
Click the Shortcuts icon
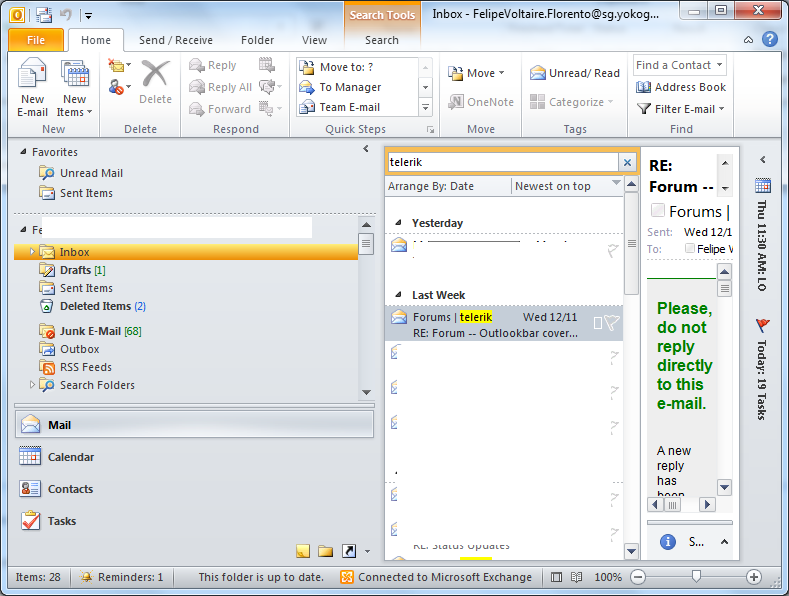pyautogui.click(x=349, y=551)
